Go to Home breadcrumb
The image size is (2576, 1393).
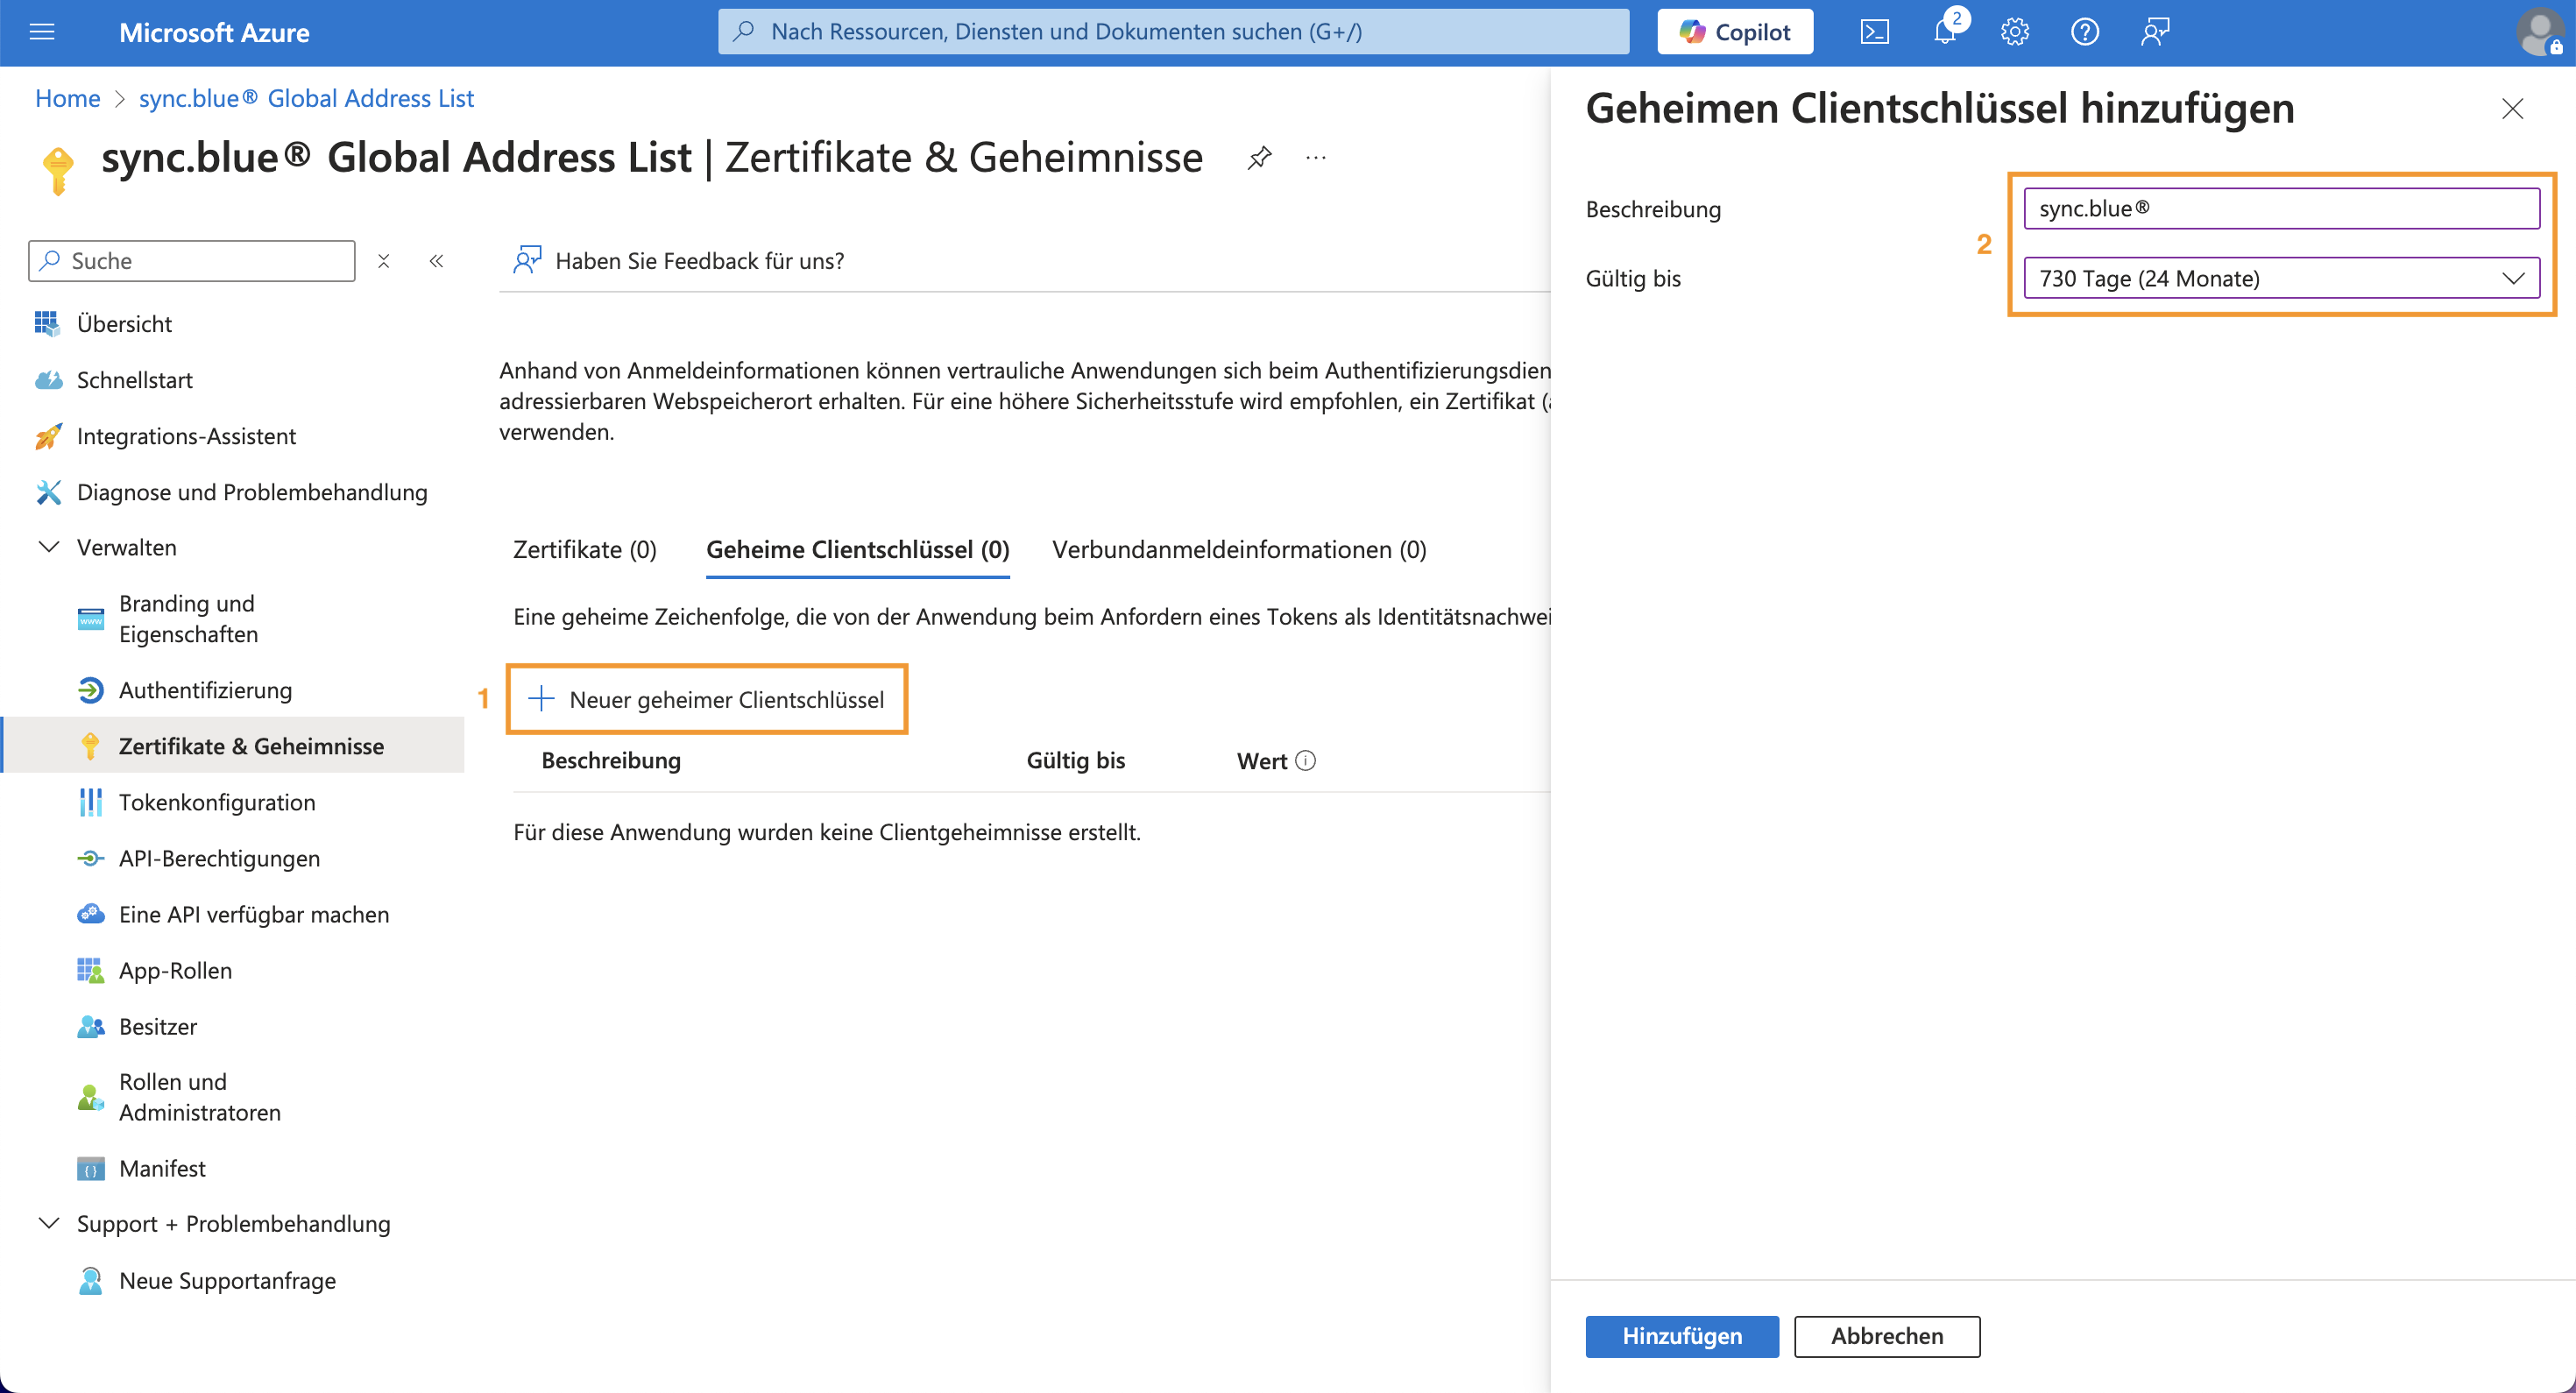coord(68,98)
